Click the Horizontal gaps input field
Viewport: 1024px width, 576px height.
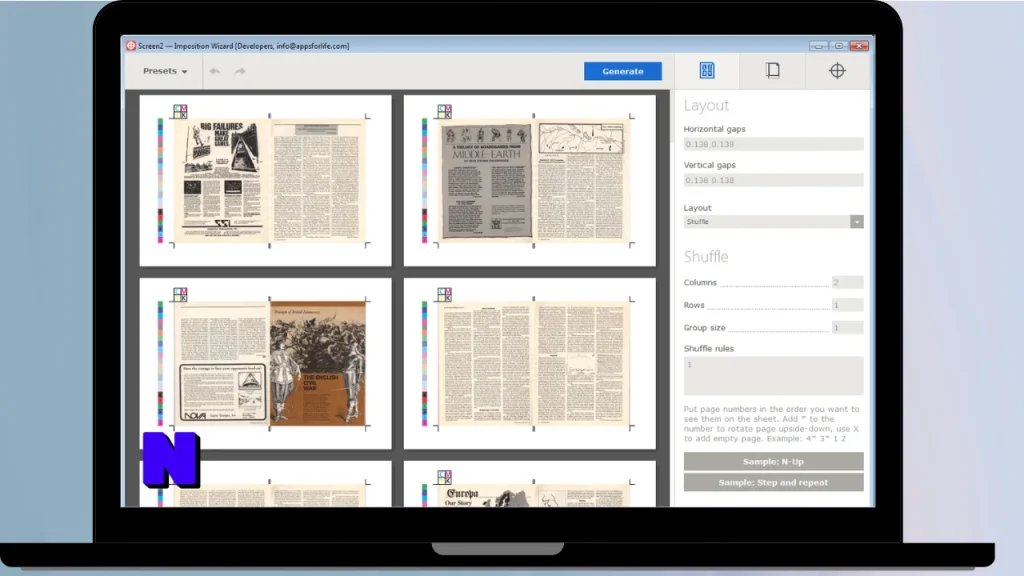[x=773, y=144]
